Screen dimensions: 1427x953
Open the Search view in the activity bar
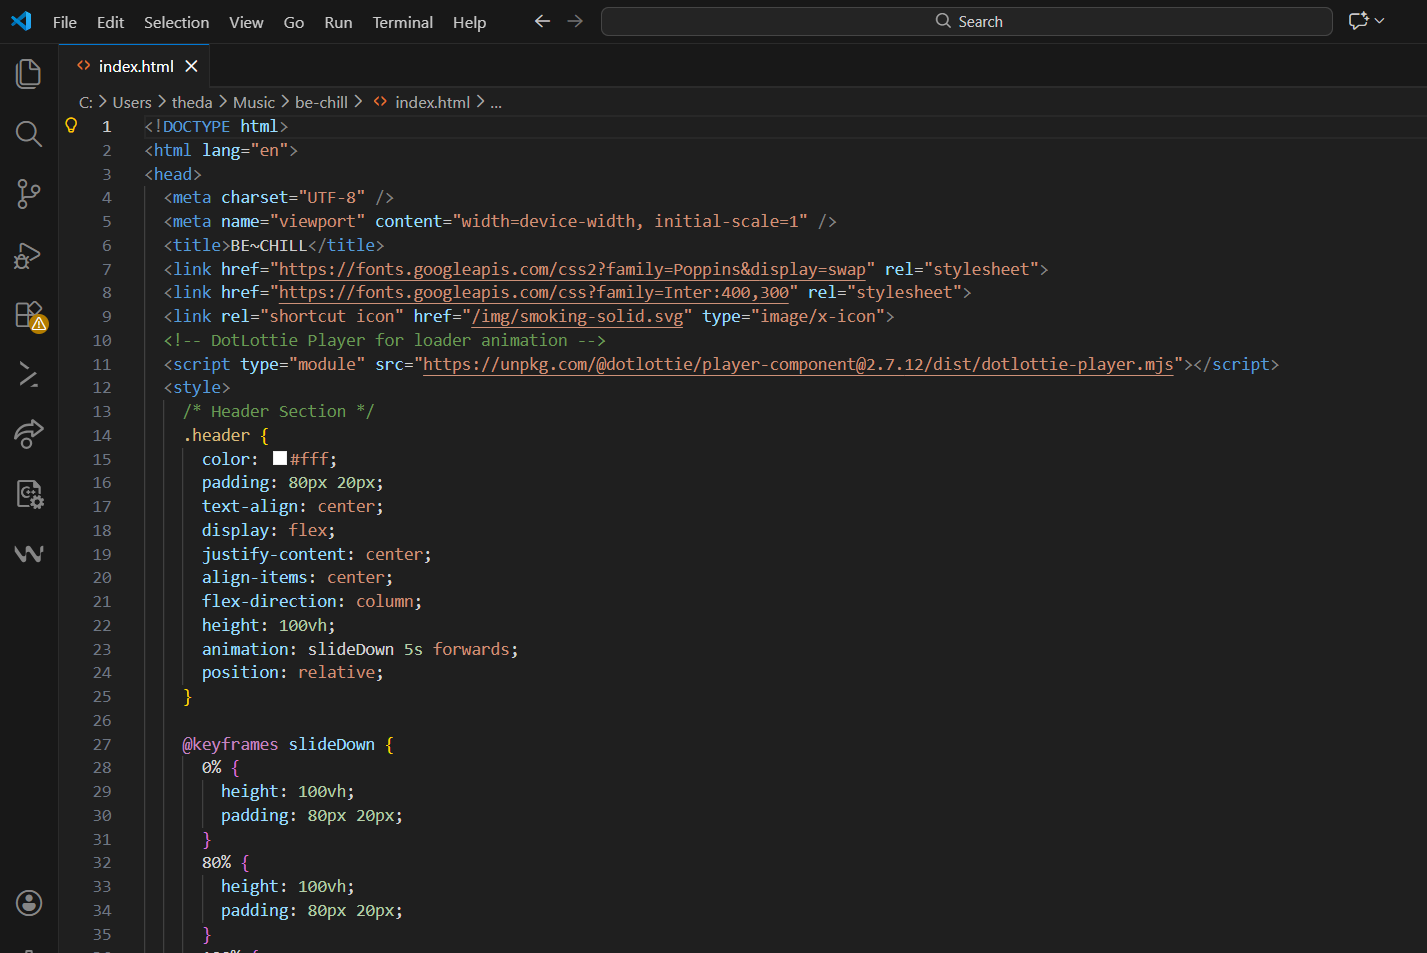(x=29, y=134)
